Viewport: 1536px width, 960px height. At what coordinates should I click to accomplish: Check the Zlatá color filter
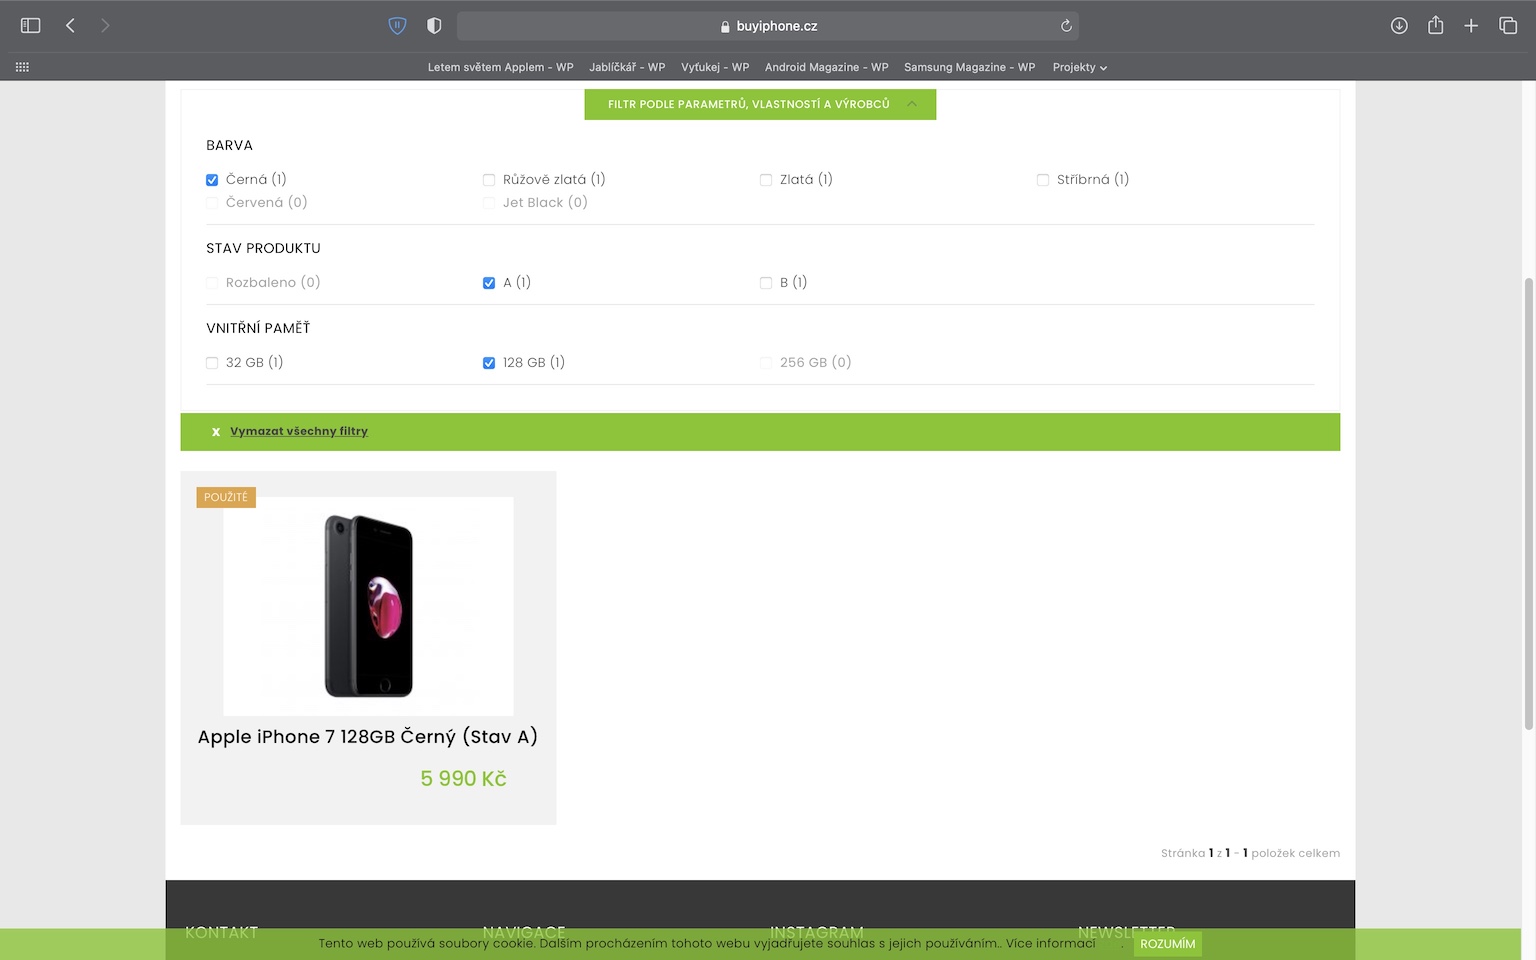766,180
